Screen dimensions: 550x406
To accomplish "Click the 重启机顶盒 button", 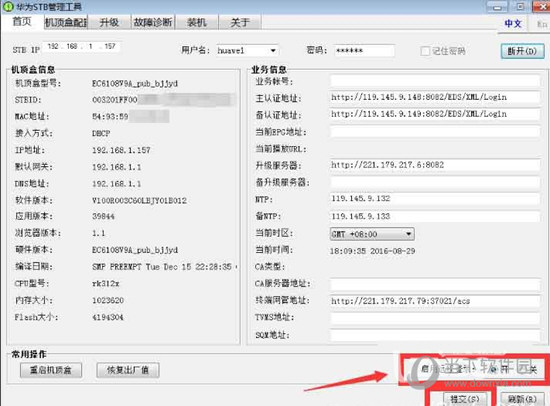I will [51, 370].
